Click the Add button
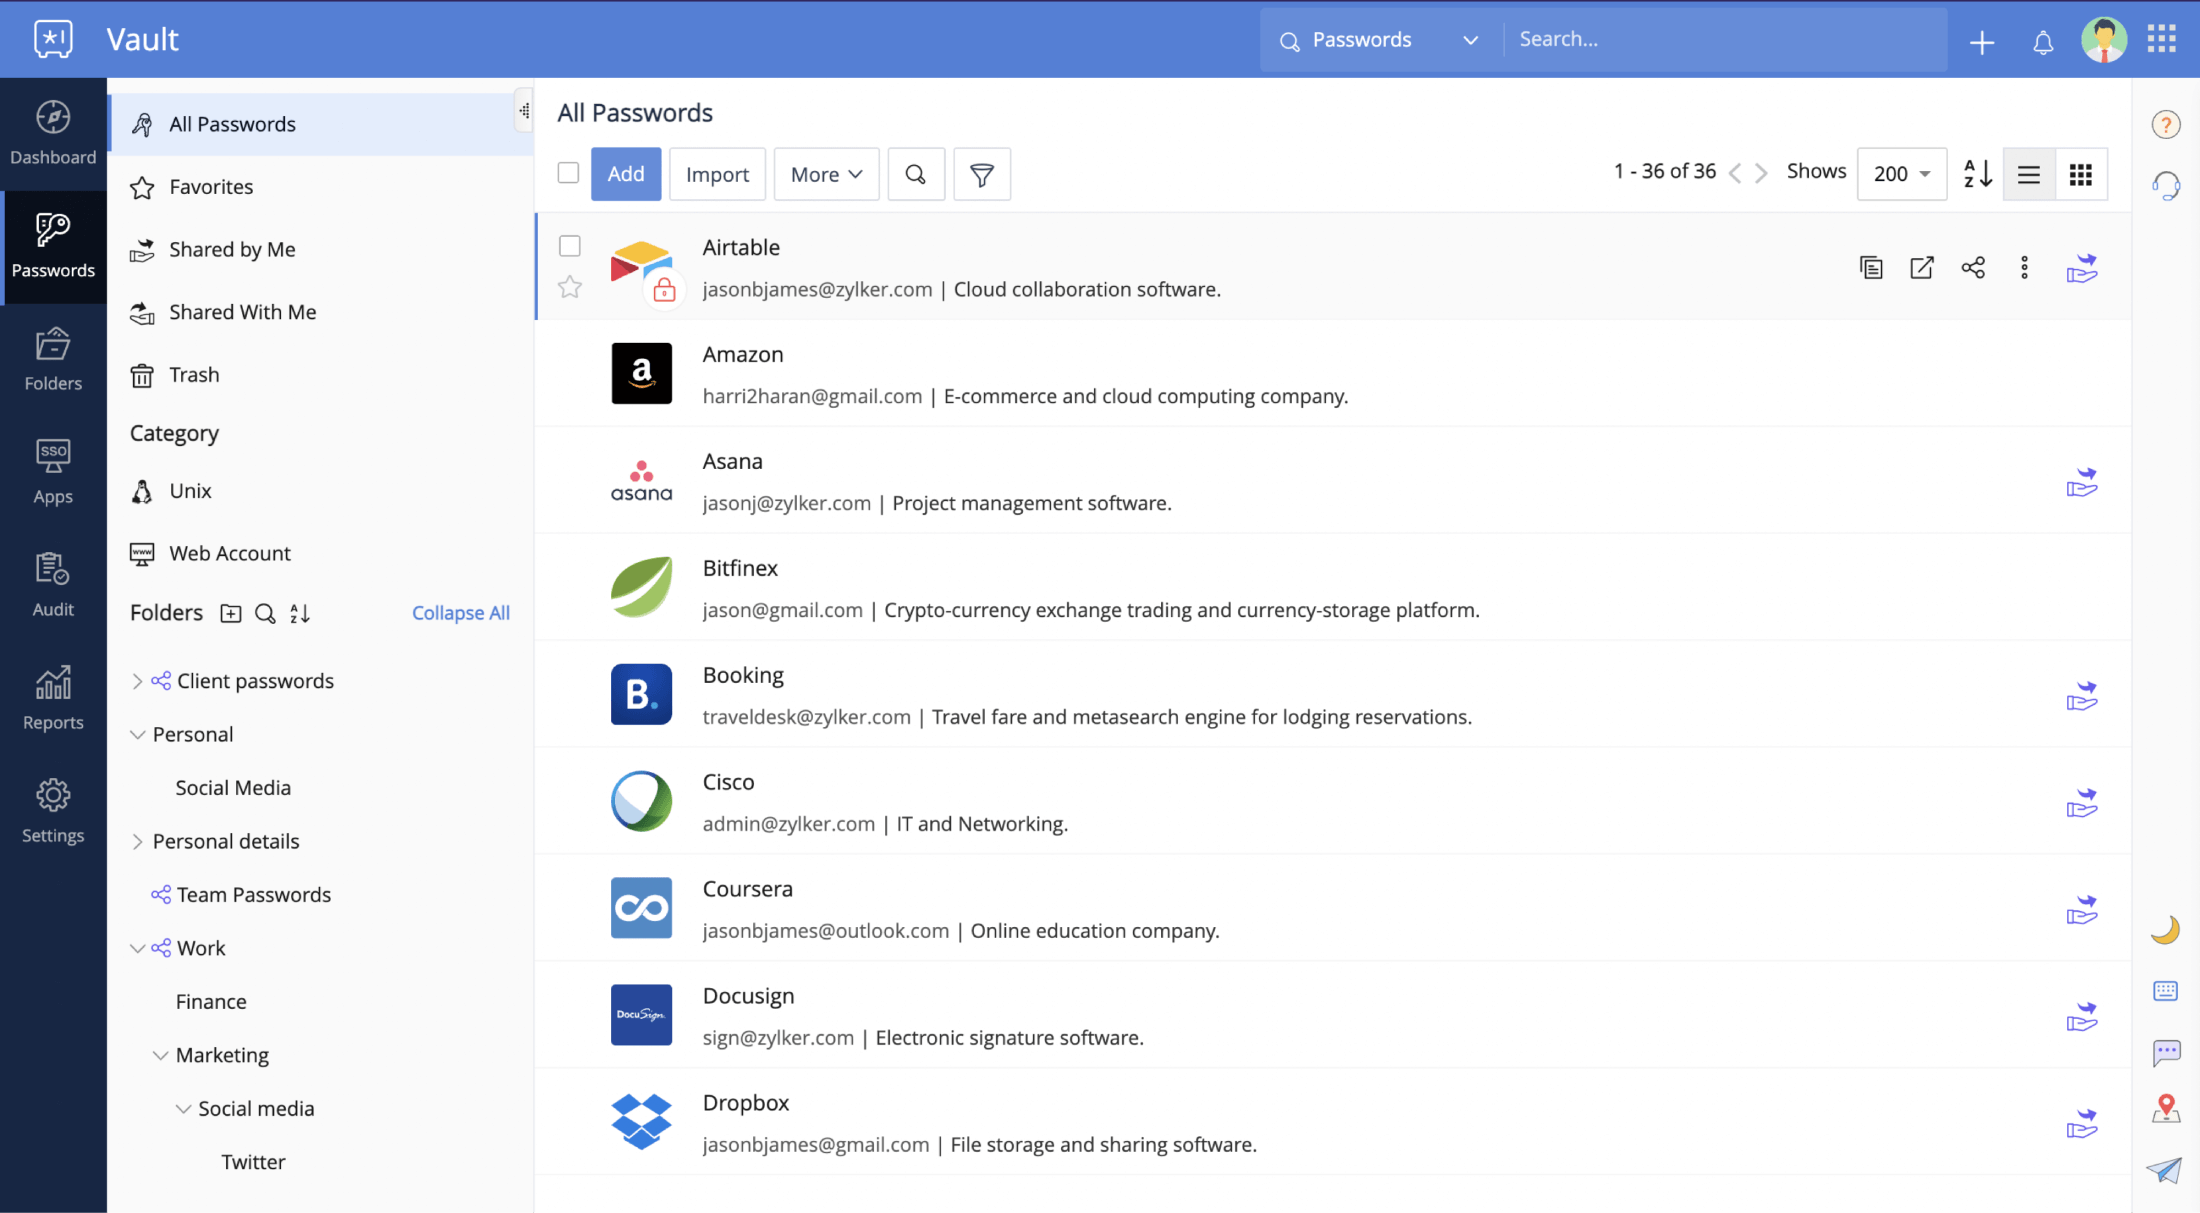The width and height of the screenshot is (2200, 1213). pyautogui.click(x=626, y=174)
